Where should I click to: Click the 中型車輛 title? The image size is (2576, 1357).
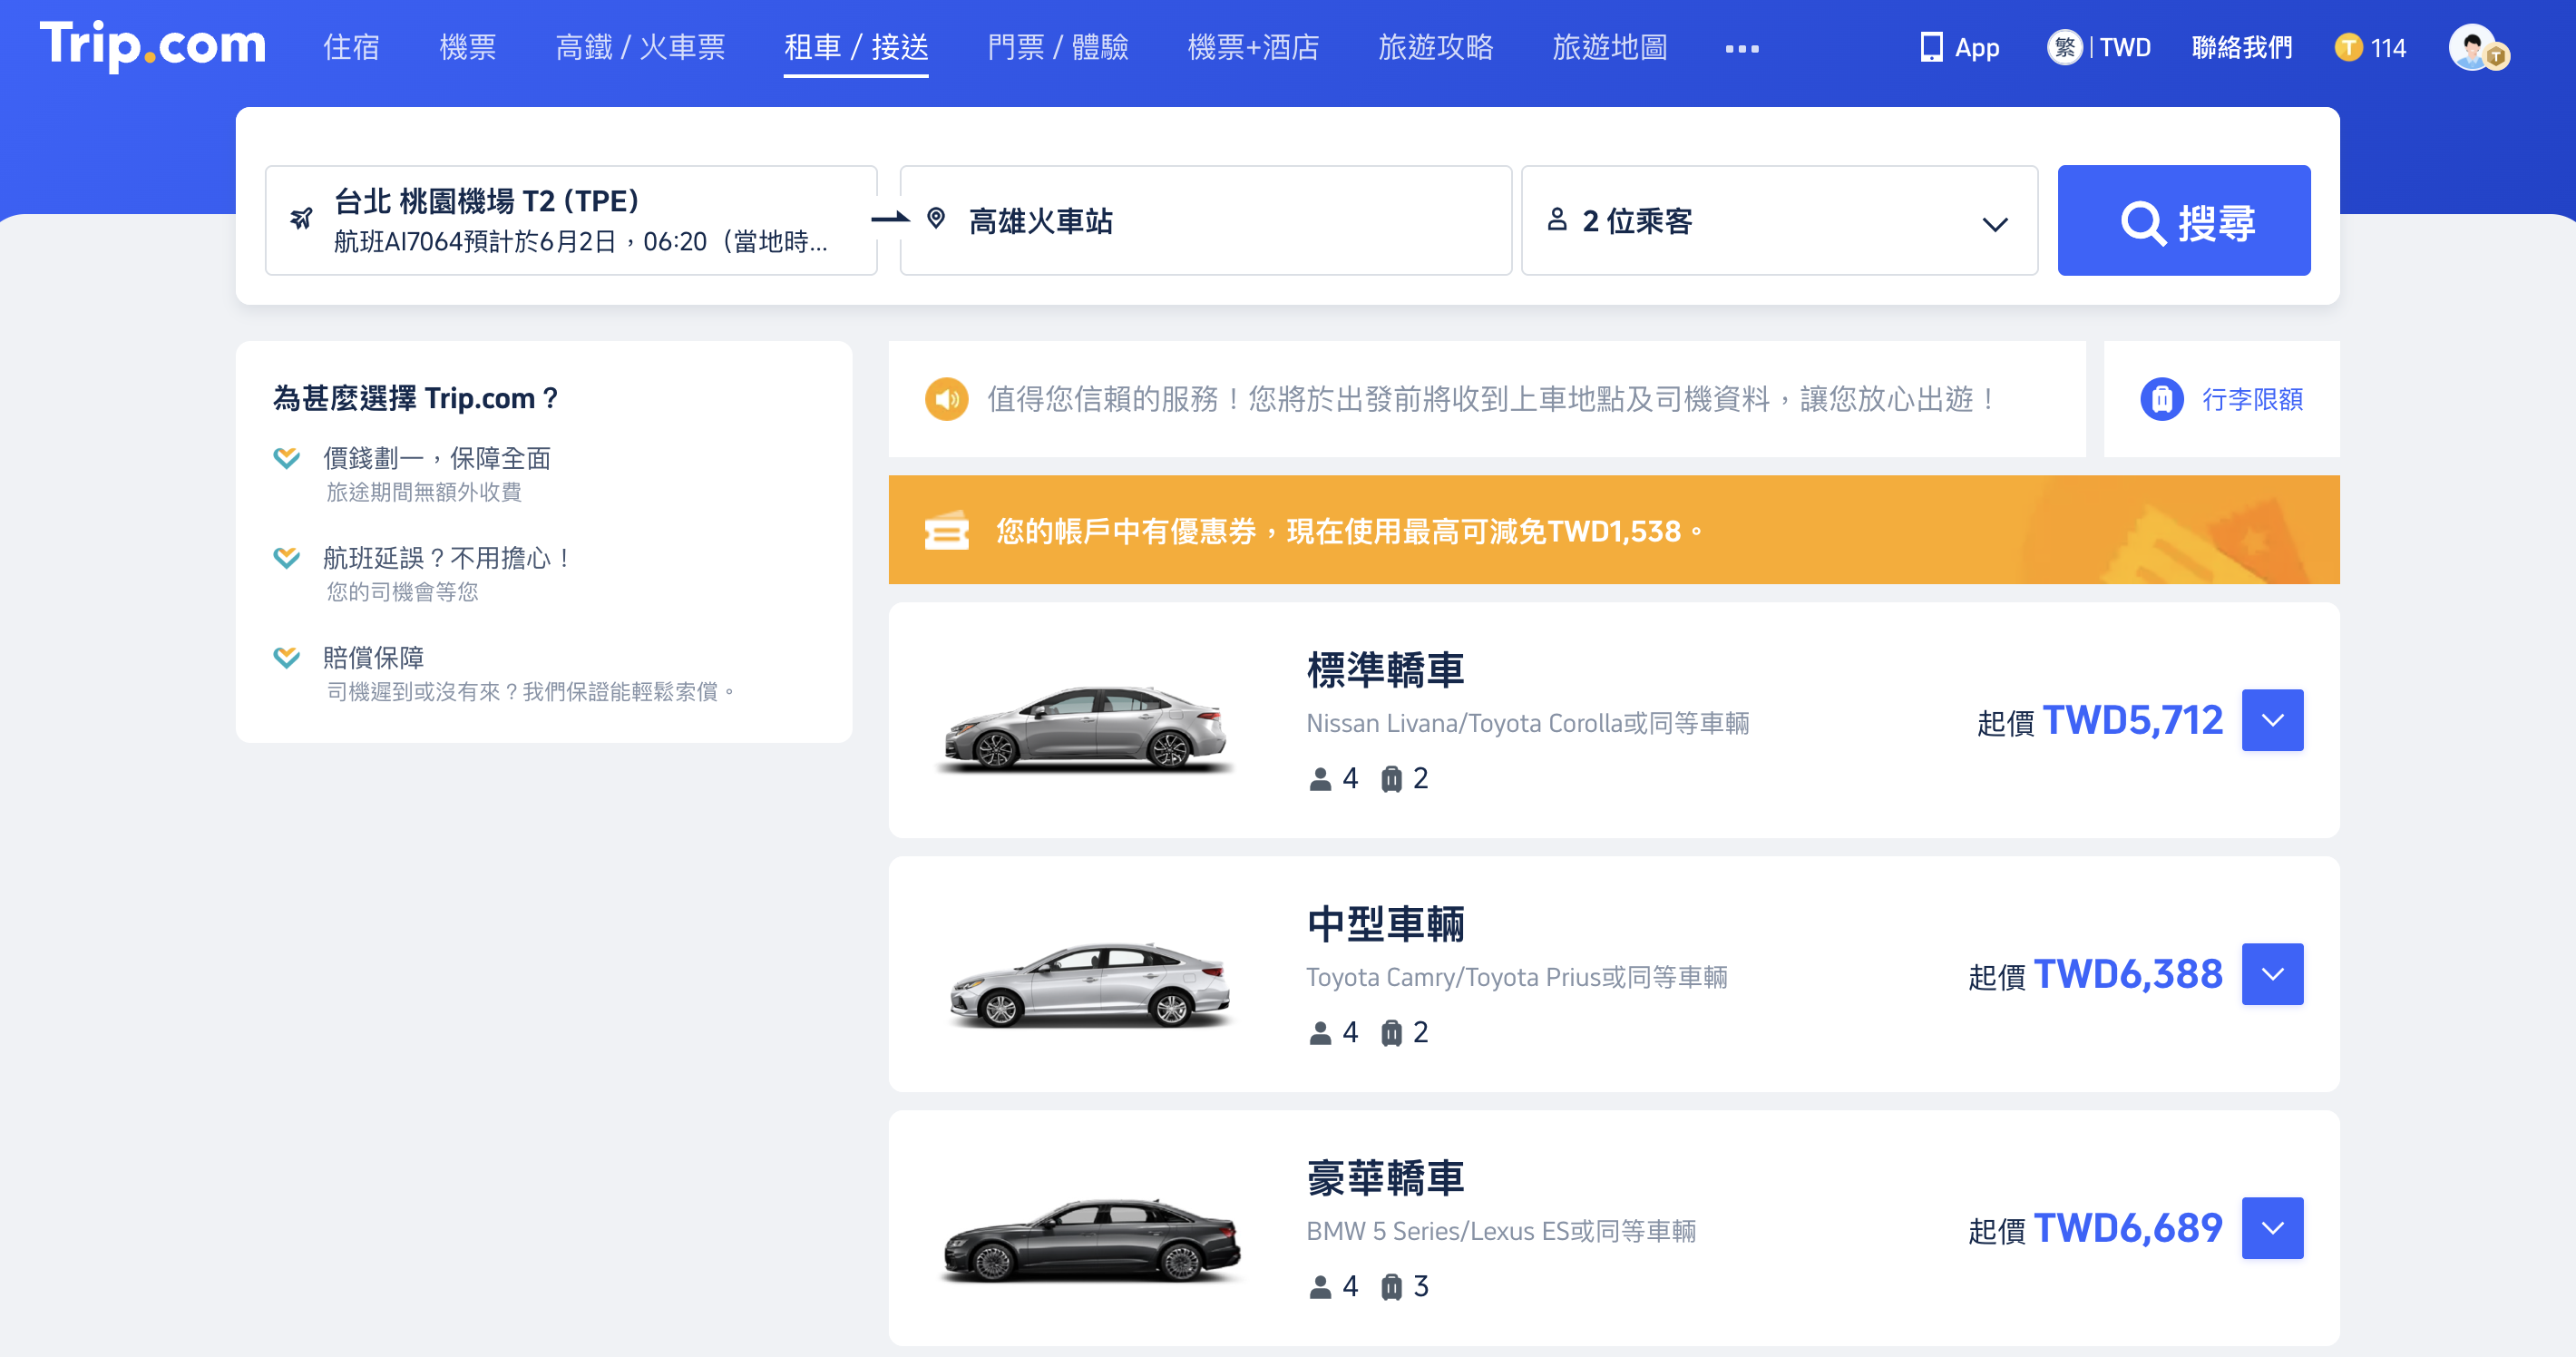[x=1385, y=924]
